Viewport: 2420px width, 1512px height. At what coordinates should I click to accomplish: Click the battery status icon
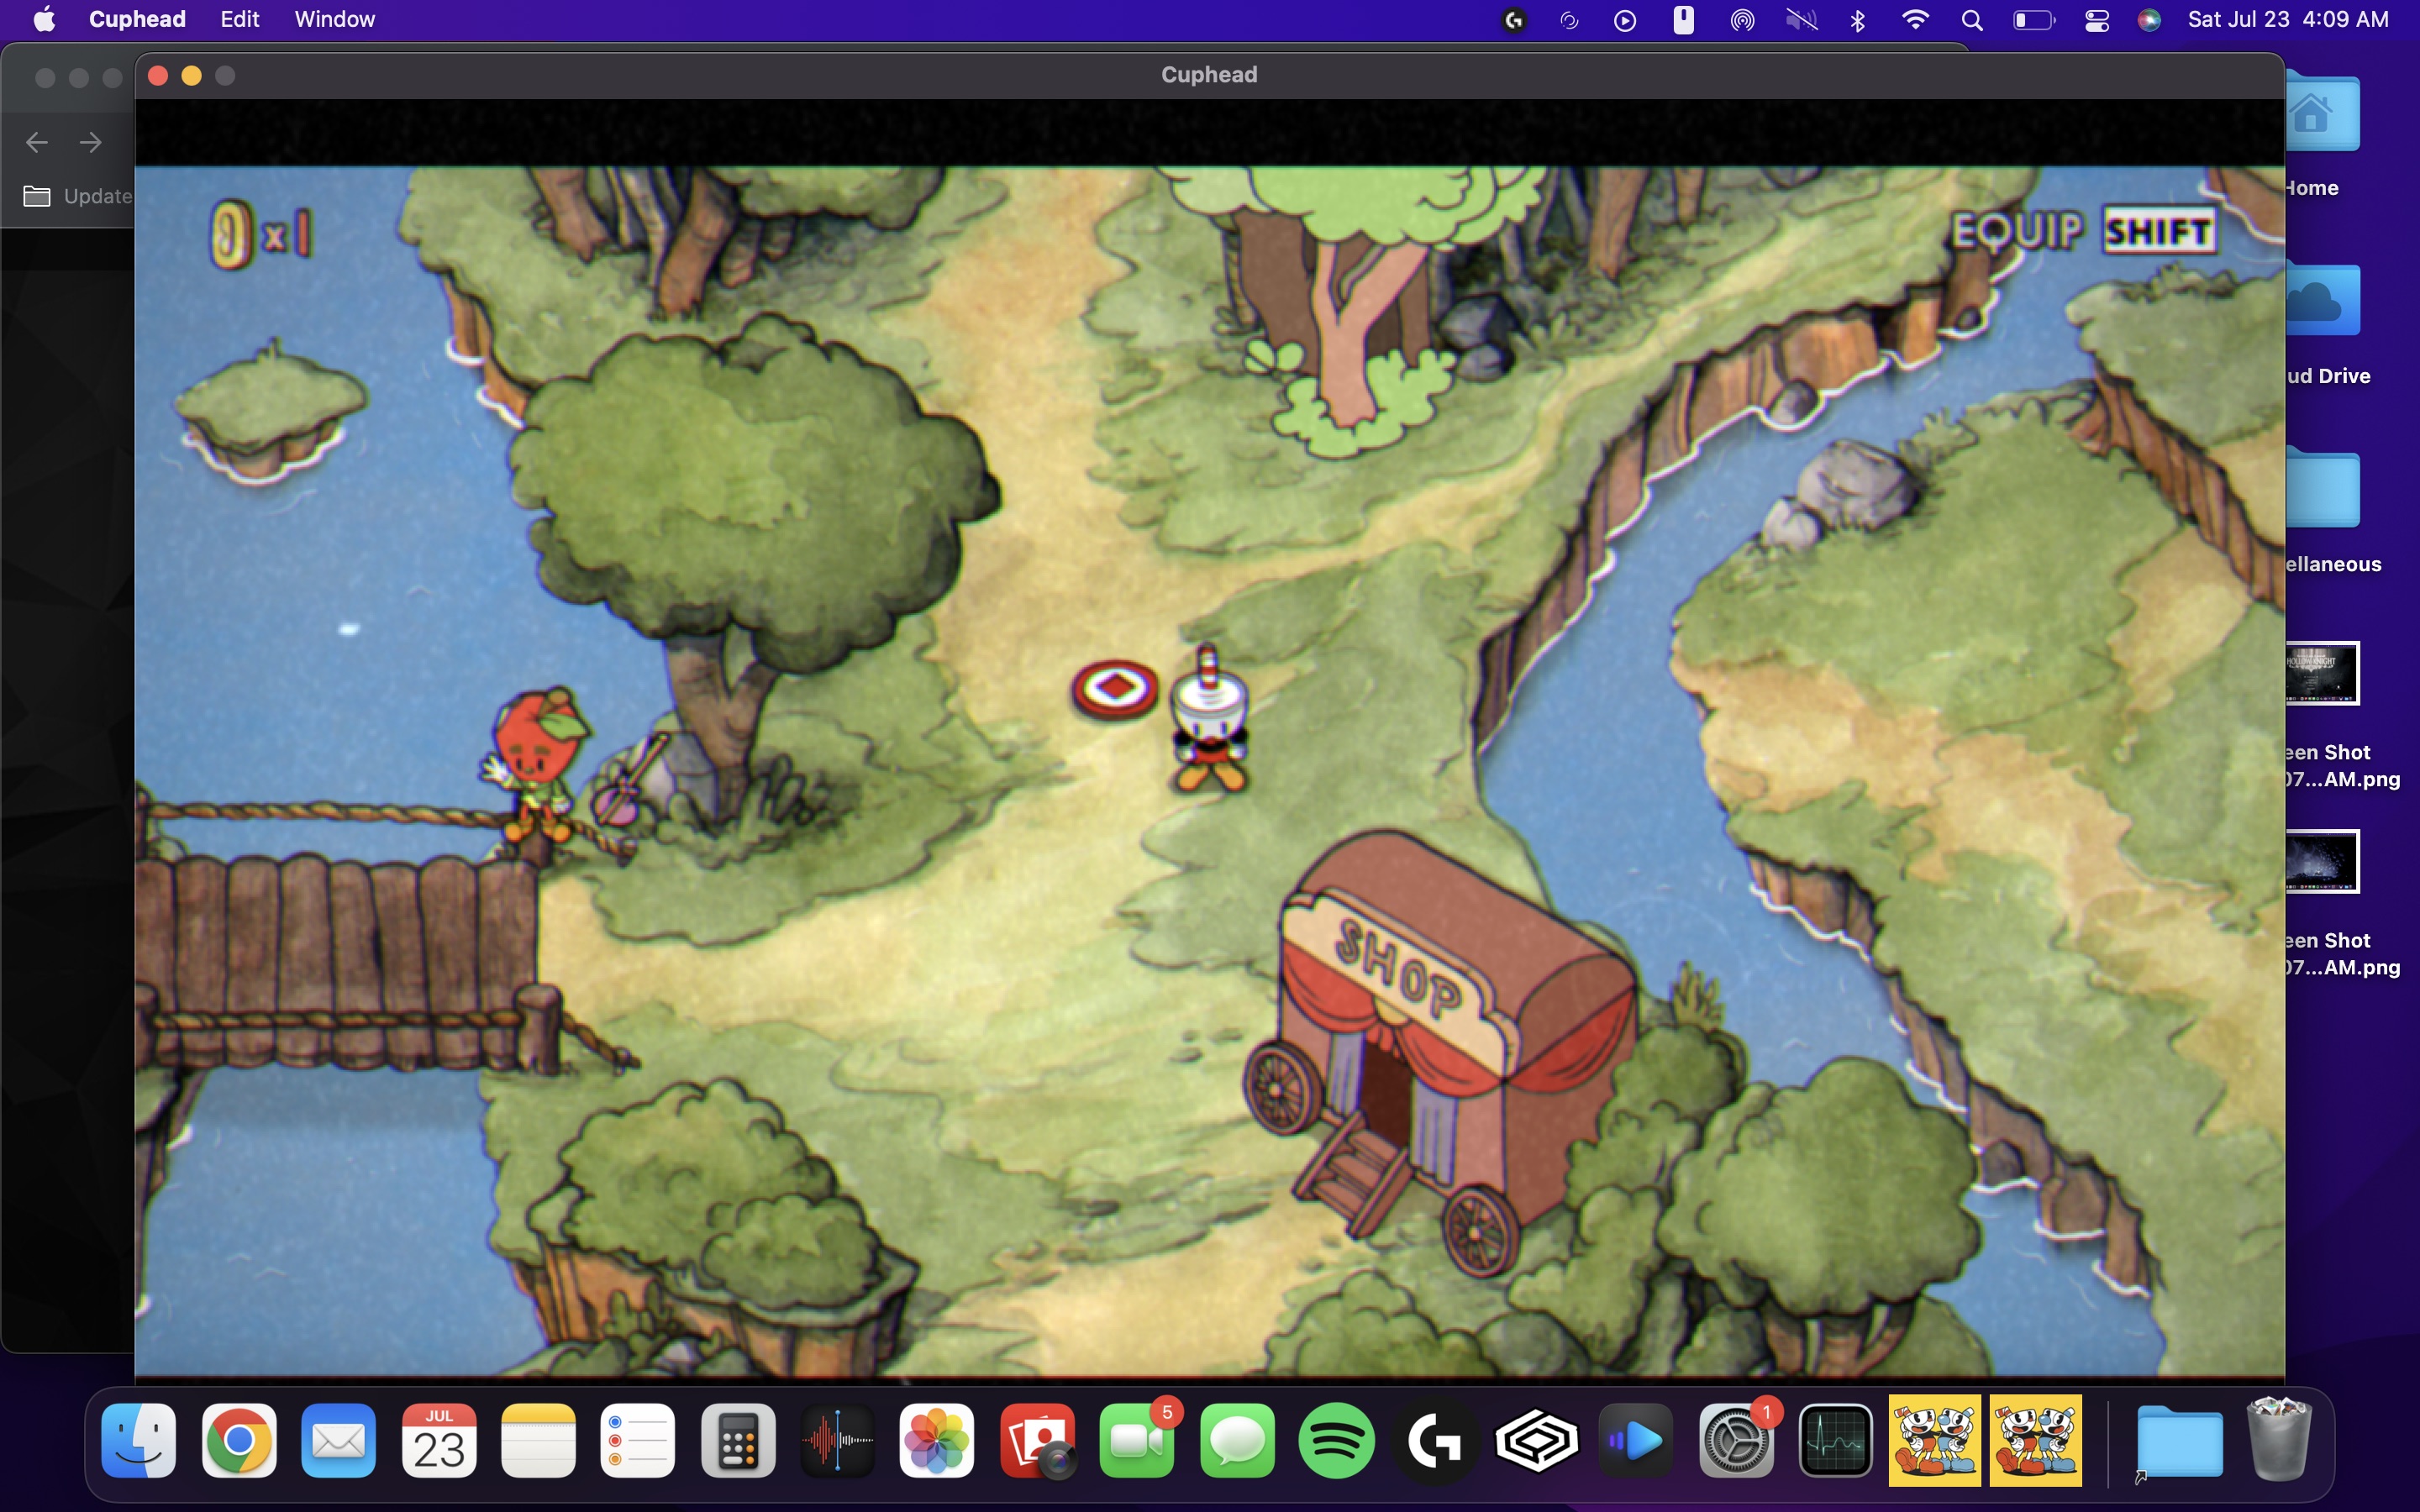[2034, 20]
